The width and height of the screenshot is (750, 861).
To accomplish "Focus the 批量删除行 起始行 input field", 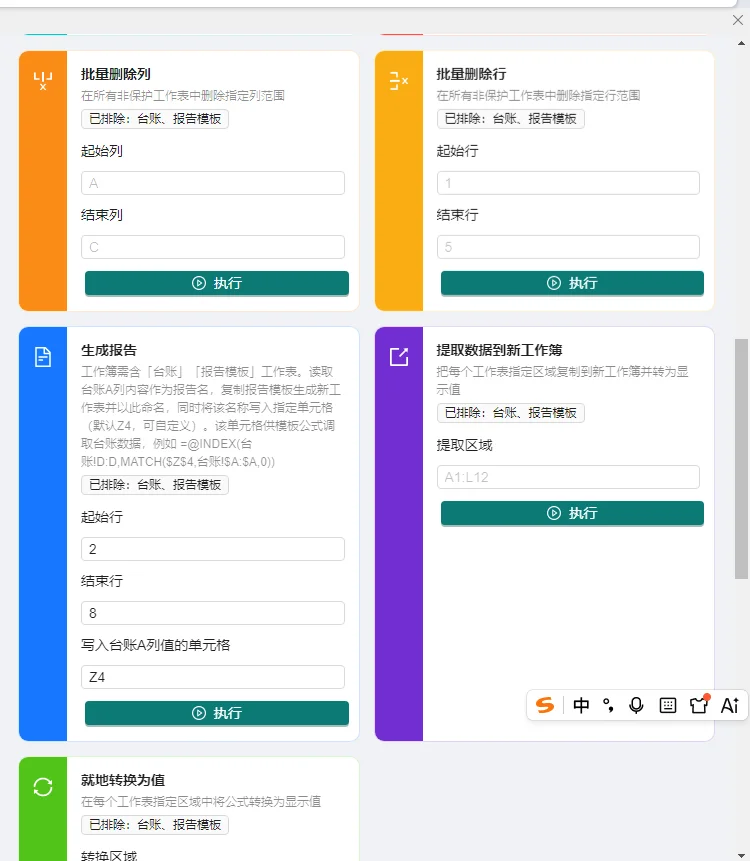I will coord(568,183).
